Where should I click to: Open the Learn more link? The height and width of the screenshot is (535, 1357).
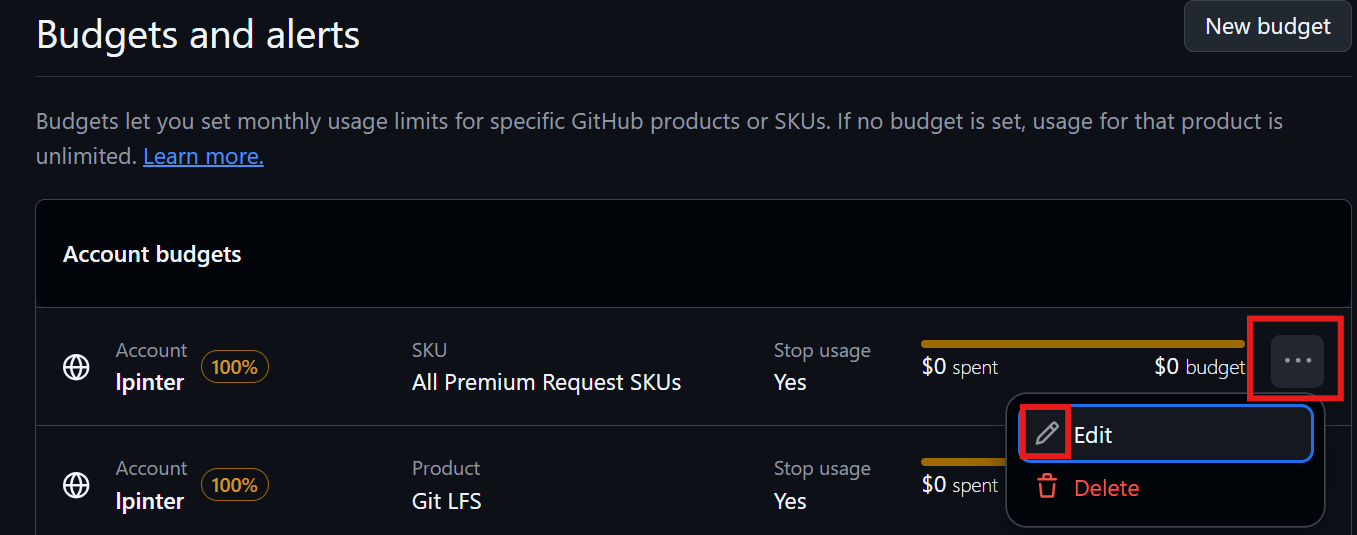coord(203,157)
